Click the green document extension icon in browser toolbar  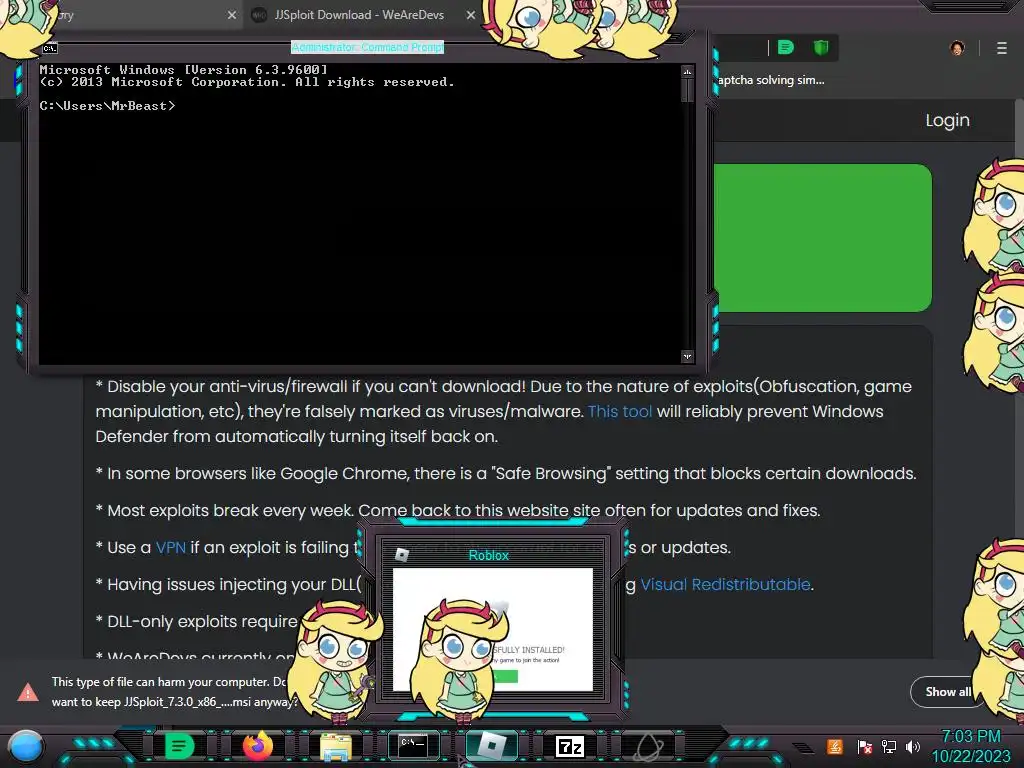click(786, 47)
